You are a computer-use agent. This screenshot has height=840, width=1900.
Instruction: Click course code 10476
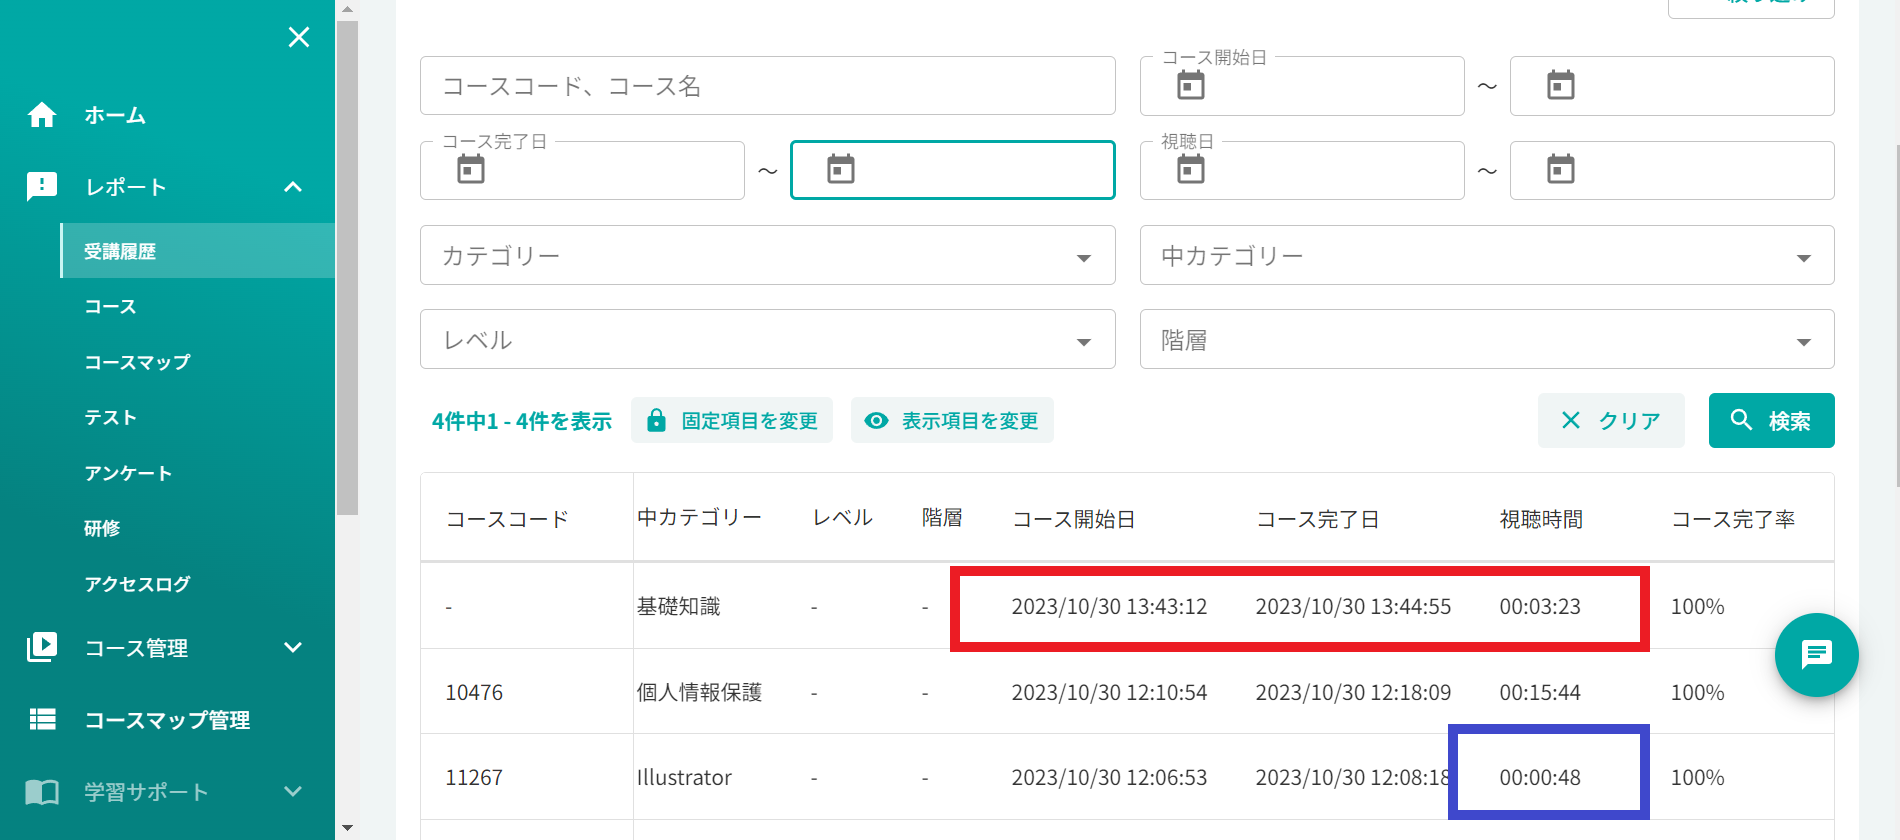click(x=474, y=692)
